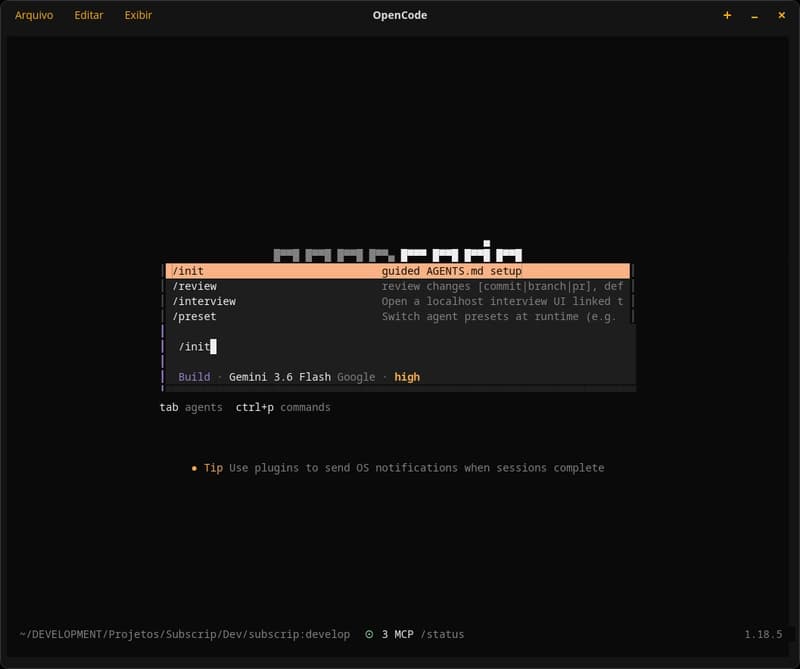Click the plus icon in title bar

click(727, 15)
